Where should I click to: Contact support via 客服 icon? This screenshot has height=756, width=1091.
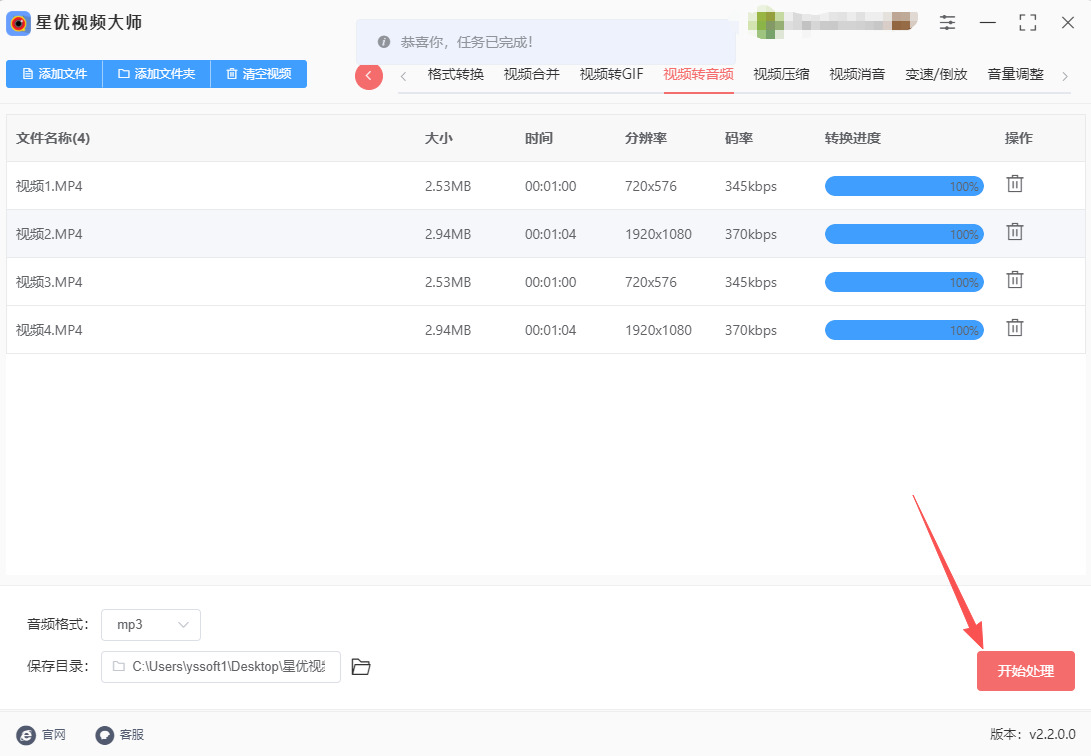[x=120, y=735]
